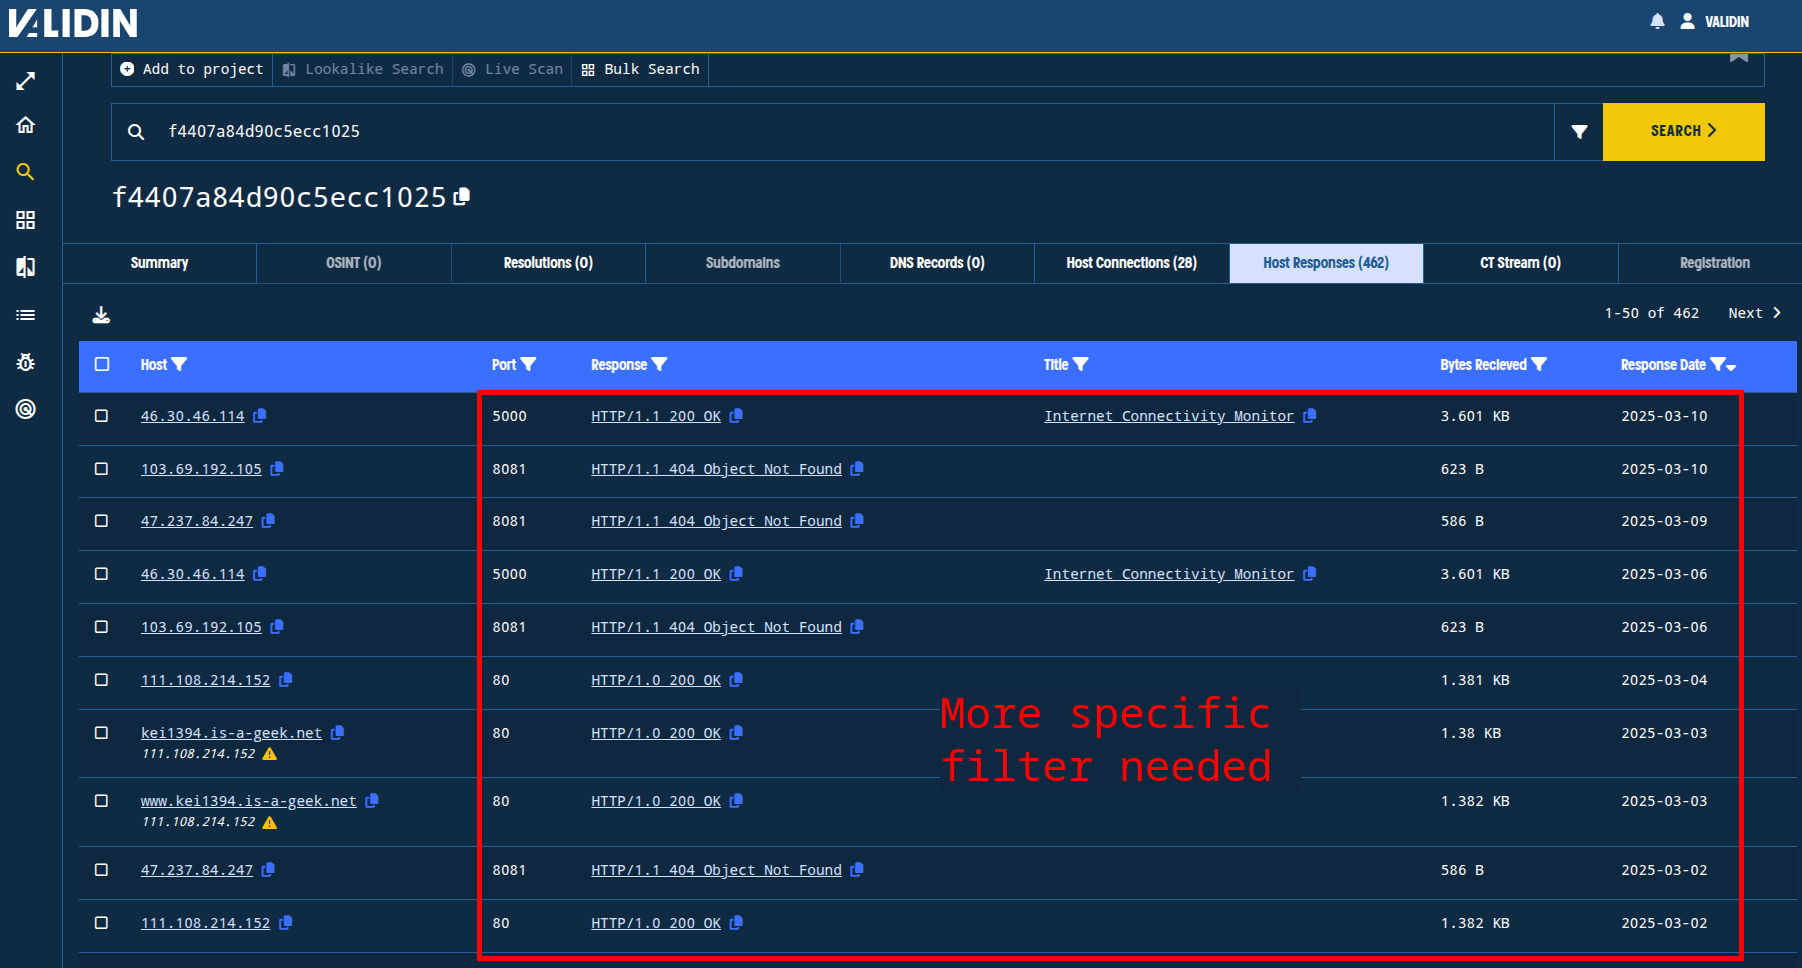Copy host www.kei1394.is-a-geek.net

pos(372,801)
